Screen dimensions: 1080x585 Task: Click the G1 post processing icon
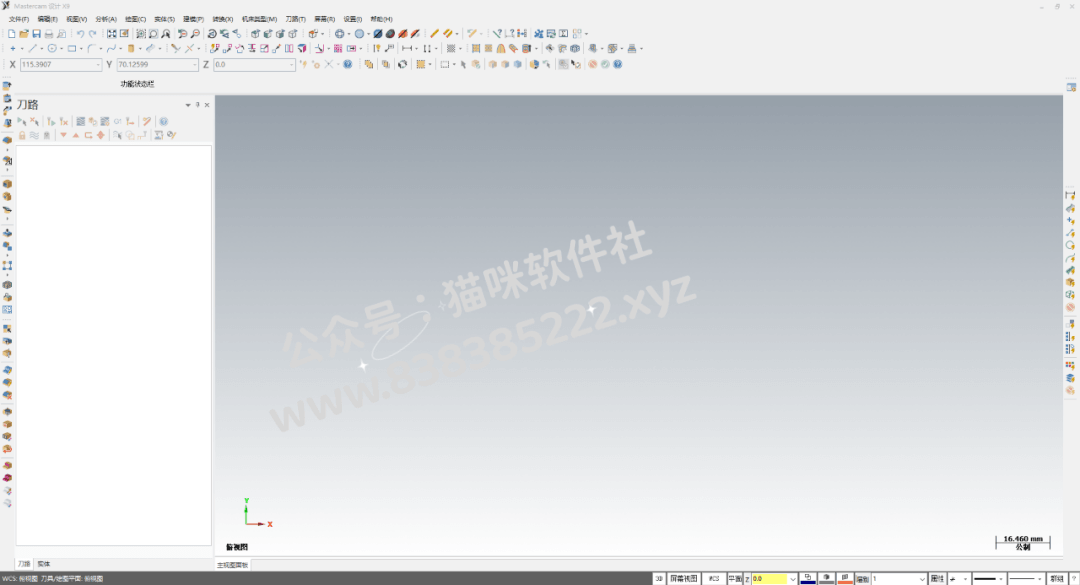pyautogui.click(x=117, y=121)
